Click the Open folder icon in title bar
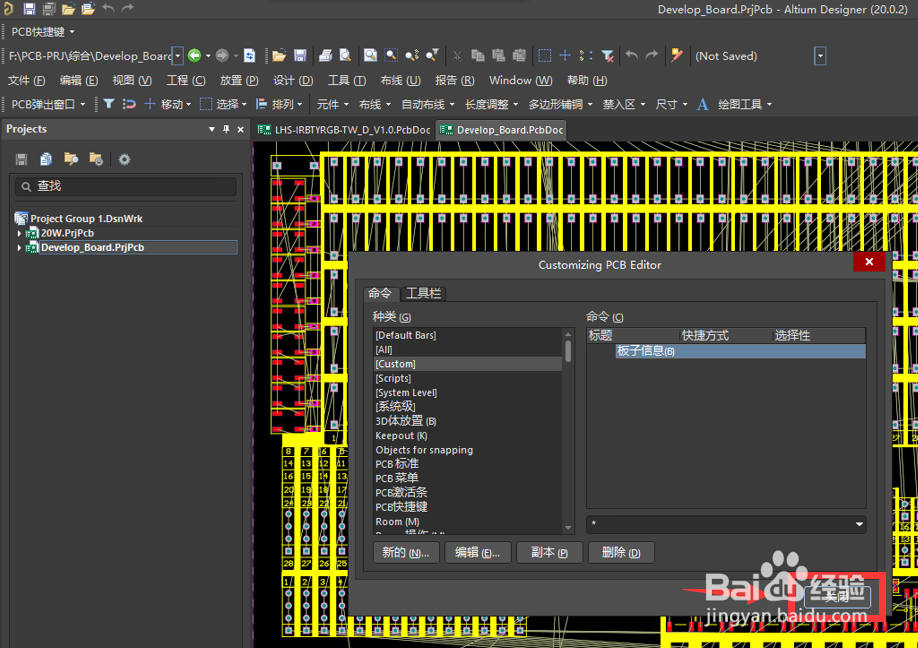The height and width of the screenshot is (648, 918). 68,9
